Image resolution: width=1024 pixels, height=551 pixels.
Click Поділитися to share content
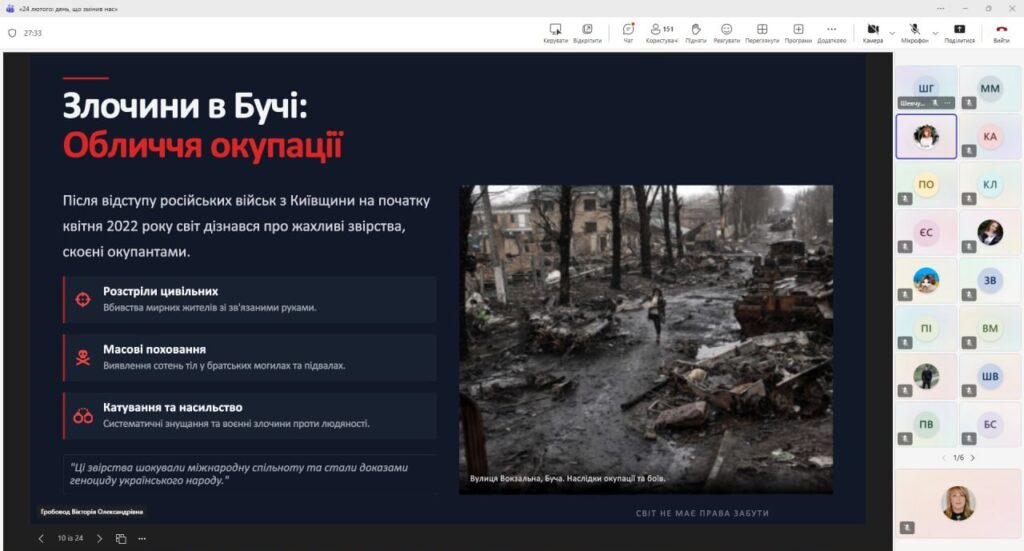[x=960, y=33]
